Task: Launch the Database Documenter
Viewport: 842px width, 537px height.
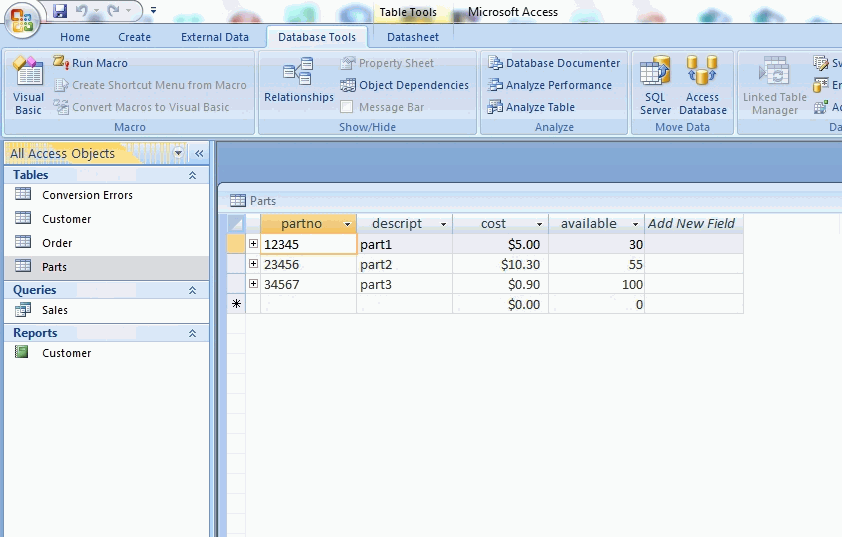Action: coord(554,63)
